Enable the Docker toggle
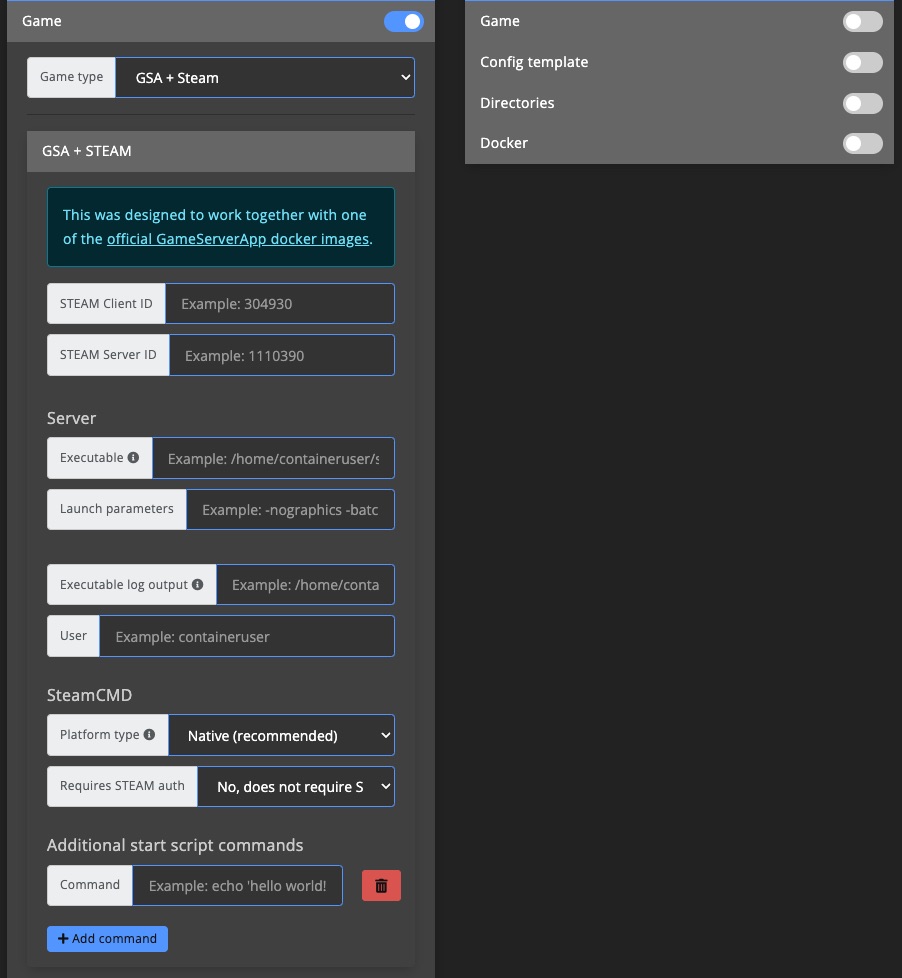The image size is (902, 978). click(x=861, y=143)
